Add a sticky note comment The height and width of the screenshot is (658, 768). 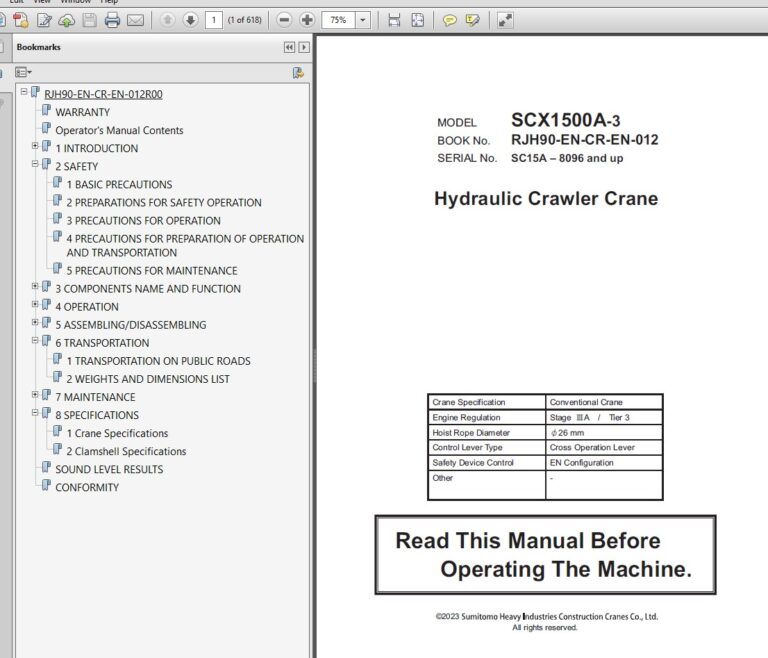click(450, 20)
